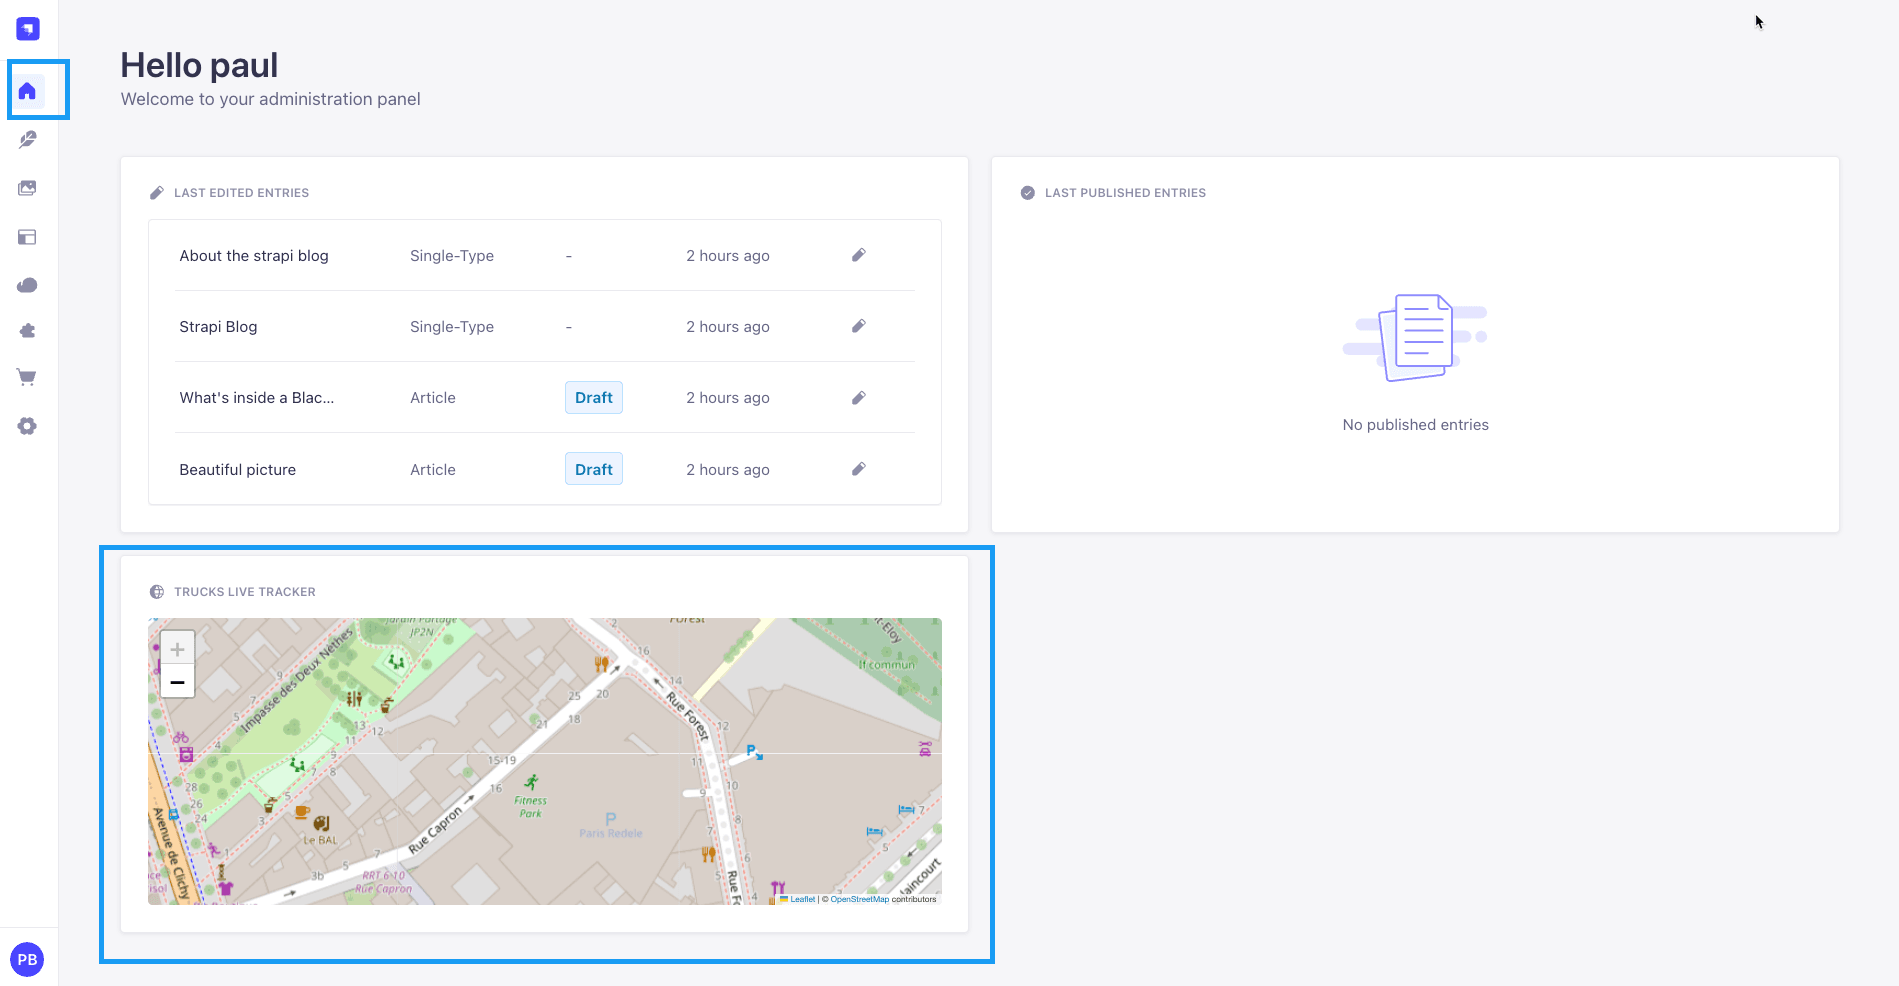
Task: Open Settings gear icon in the sidebar
Action: (27, 426)
